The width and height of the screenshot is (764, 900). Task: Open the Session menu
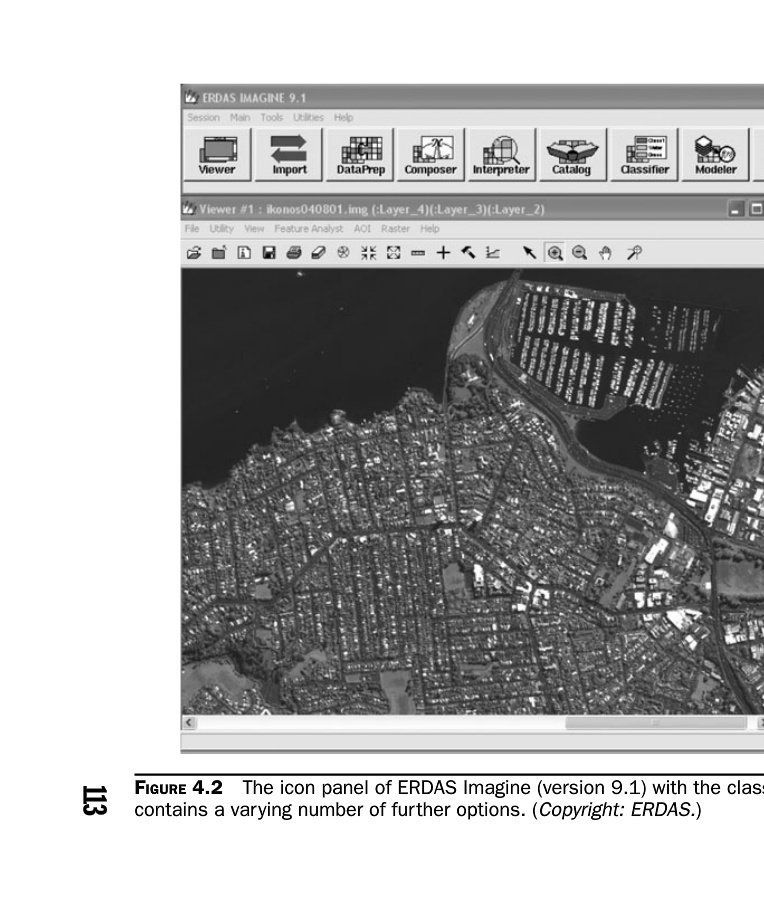pyautogui.click(x=203, y=117)
